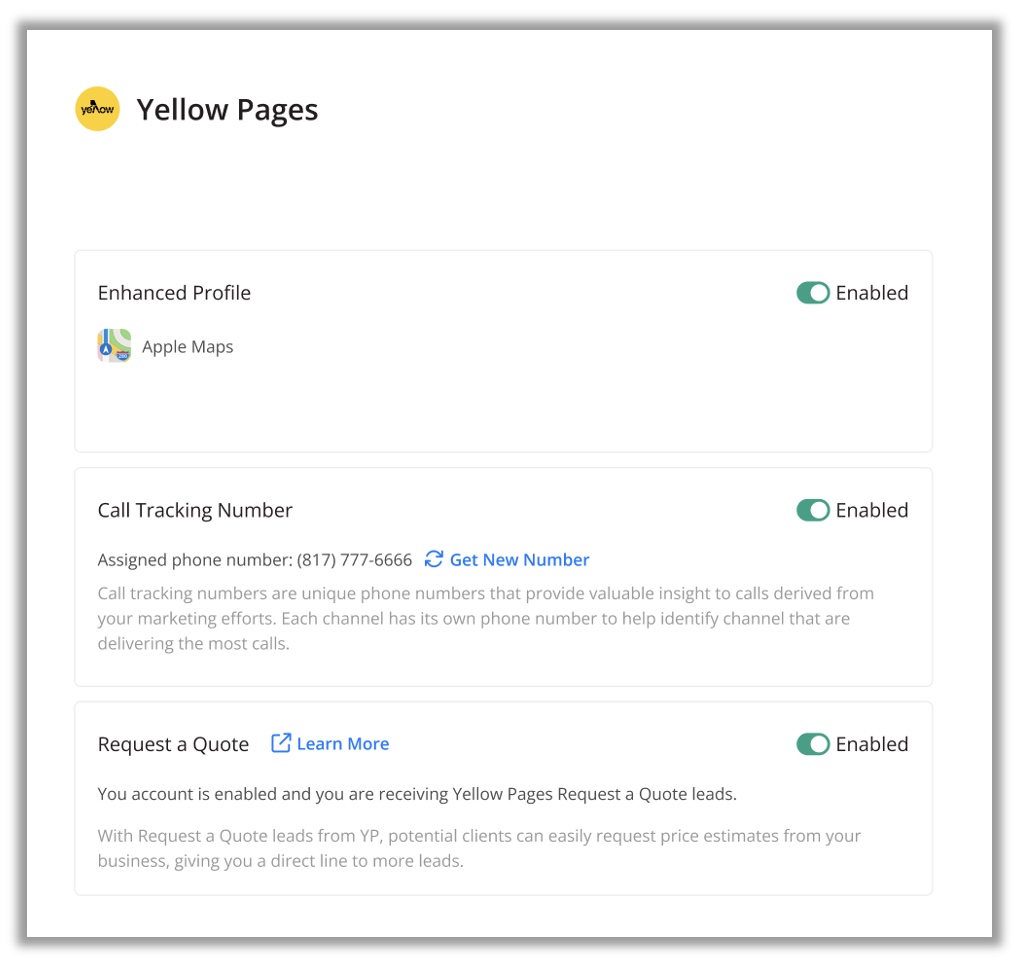This screenshot has width=1020, height=960.
Task: Turn off the Call Tracking Number toggle
Action: [x=812, y=510]
